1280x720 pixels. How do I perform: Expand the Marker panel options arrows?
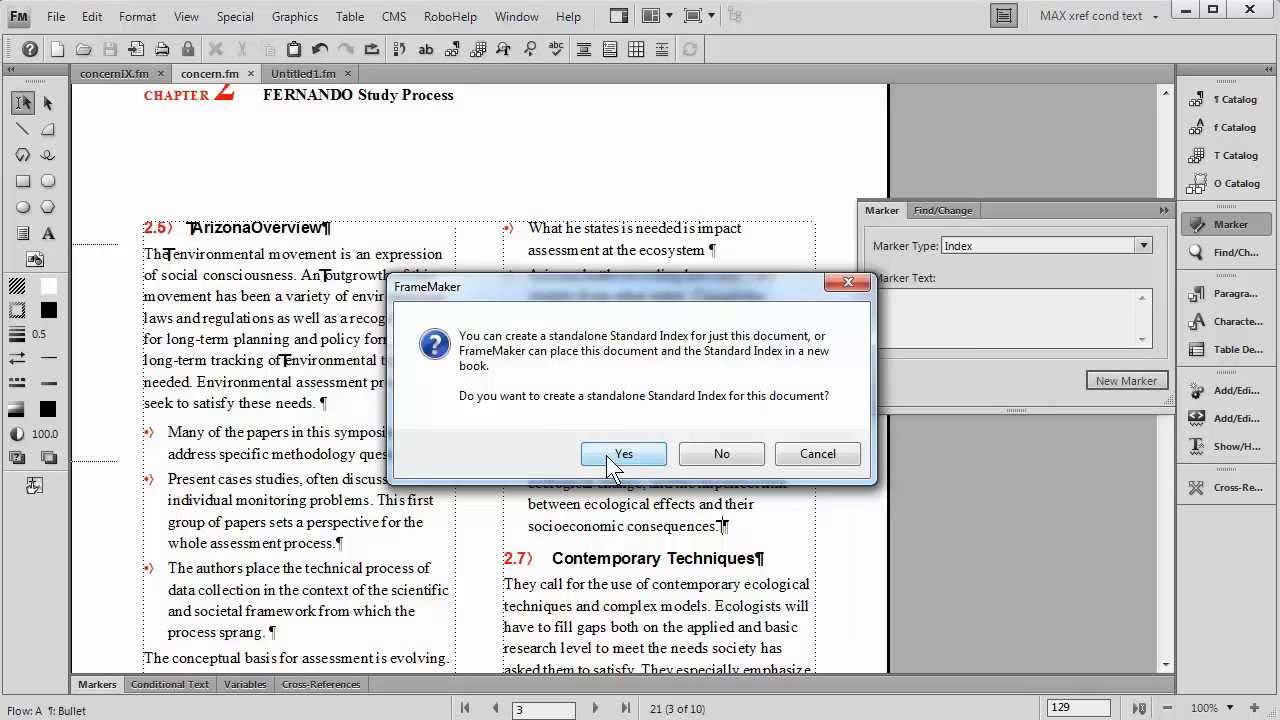click(x=1164, y=210)
